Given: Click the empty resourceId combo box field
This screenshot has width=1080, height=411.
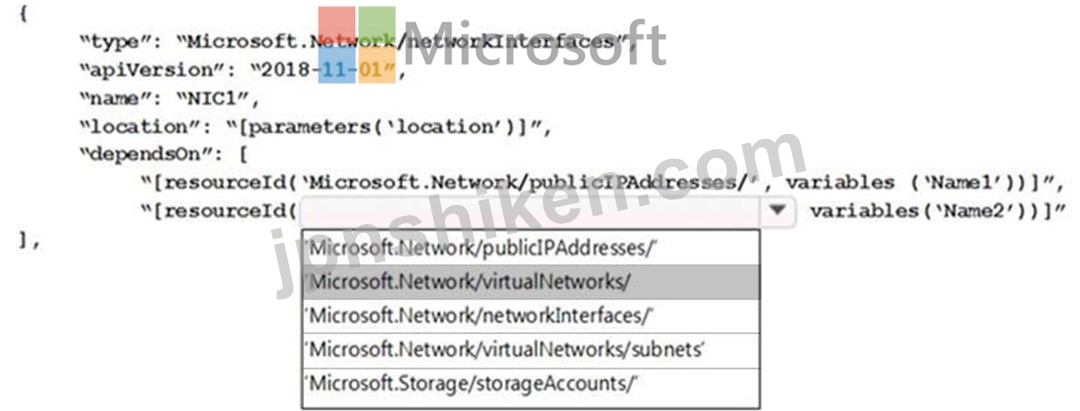Looking at the screenshot, I should click(529, 211).
